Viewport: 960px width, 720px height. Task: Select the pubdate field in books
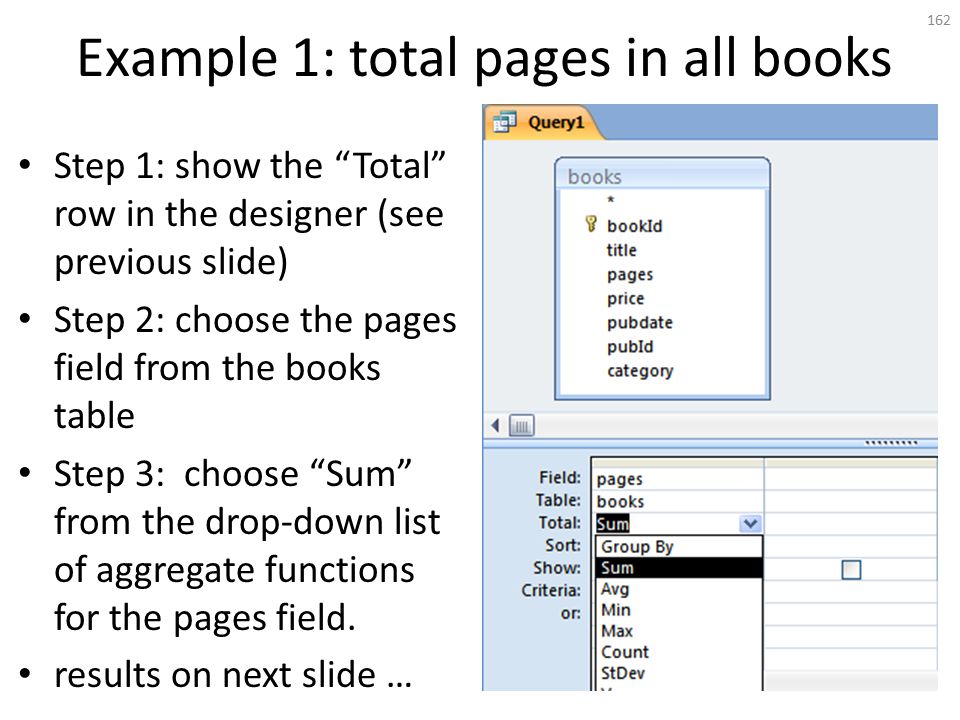pos(640,323)
